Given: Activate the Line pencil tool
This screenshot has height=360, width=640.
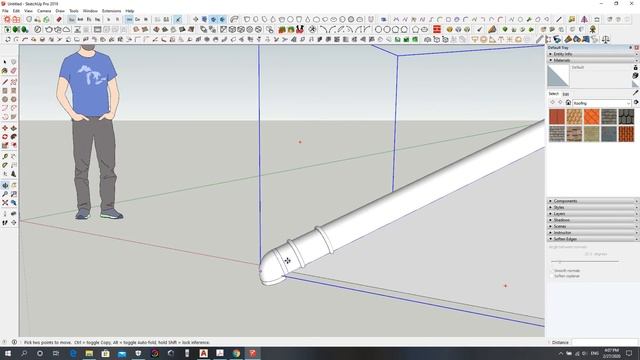Looking at the screenshot, I should [5, 82].
